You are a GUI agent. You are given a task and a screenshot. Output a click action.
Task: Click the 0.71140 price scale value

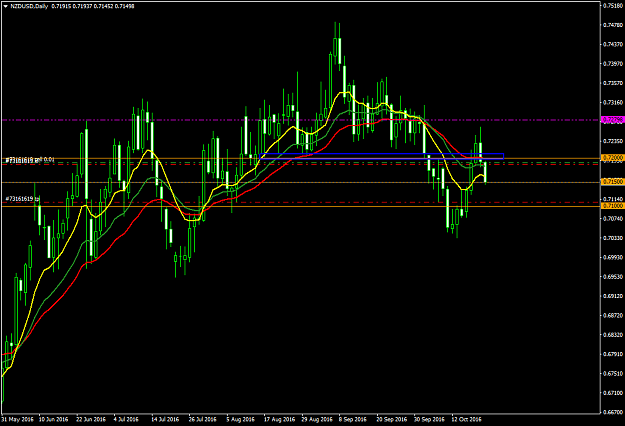click(x=613, y=199)
